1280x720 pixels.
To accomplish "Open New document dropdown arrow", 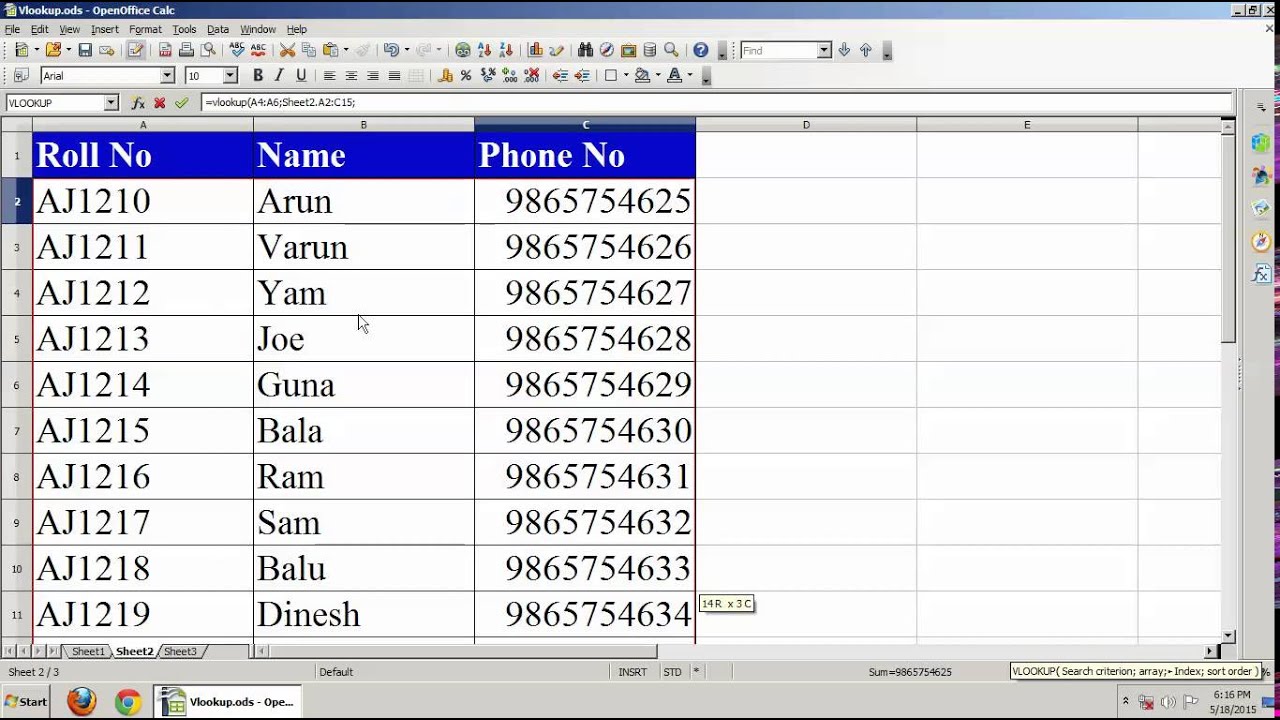I will (36, 50).
